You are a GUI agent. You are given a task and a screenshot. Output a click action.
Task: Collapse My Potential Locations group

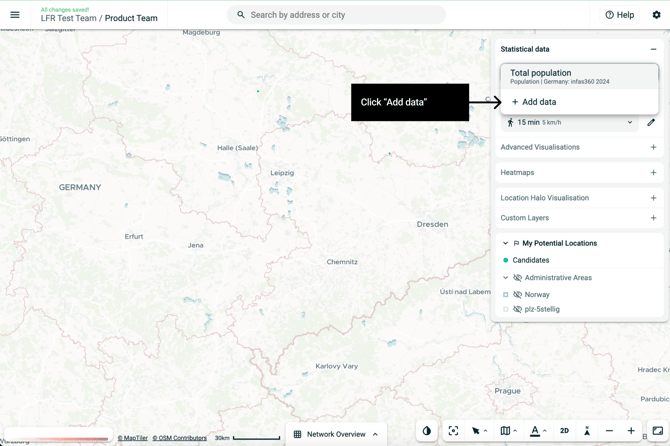pyautogui.click(x=505, y=243)
